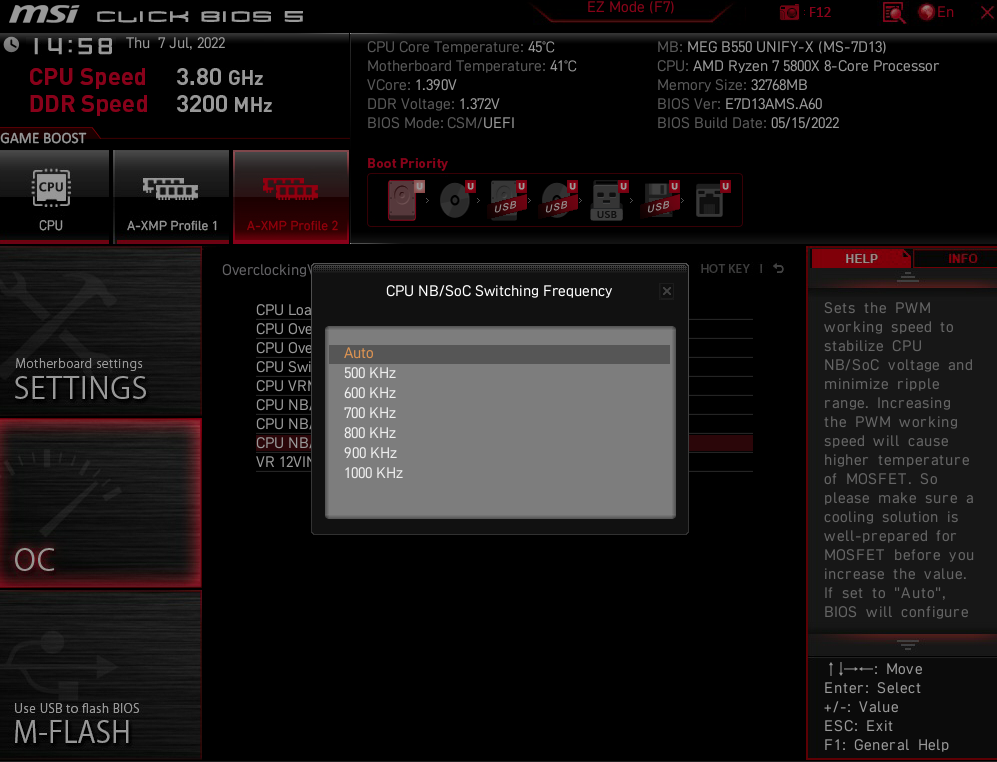
Task: Click the HOT KEY button
Action: coord(725,269)
